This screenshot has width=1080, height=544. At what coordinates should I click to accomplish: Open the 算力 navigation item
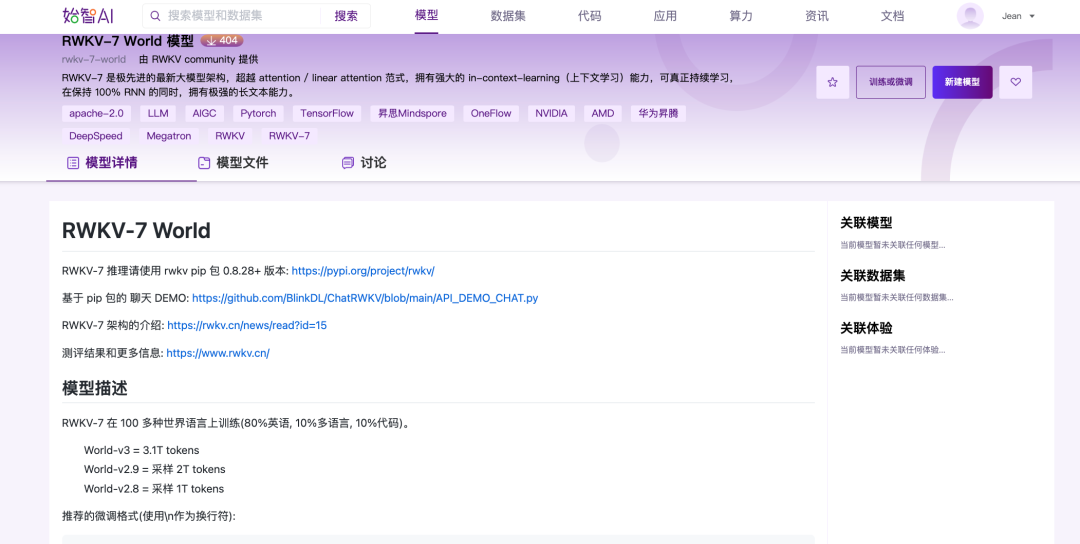click(741, 16)
